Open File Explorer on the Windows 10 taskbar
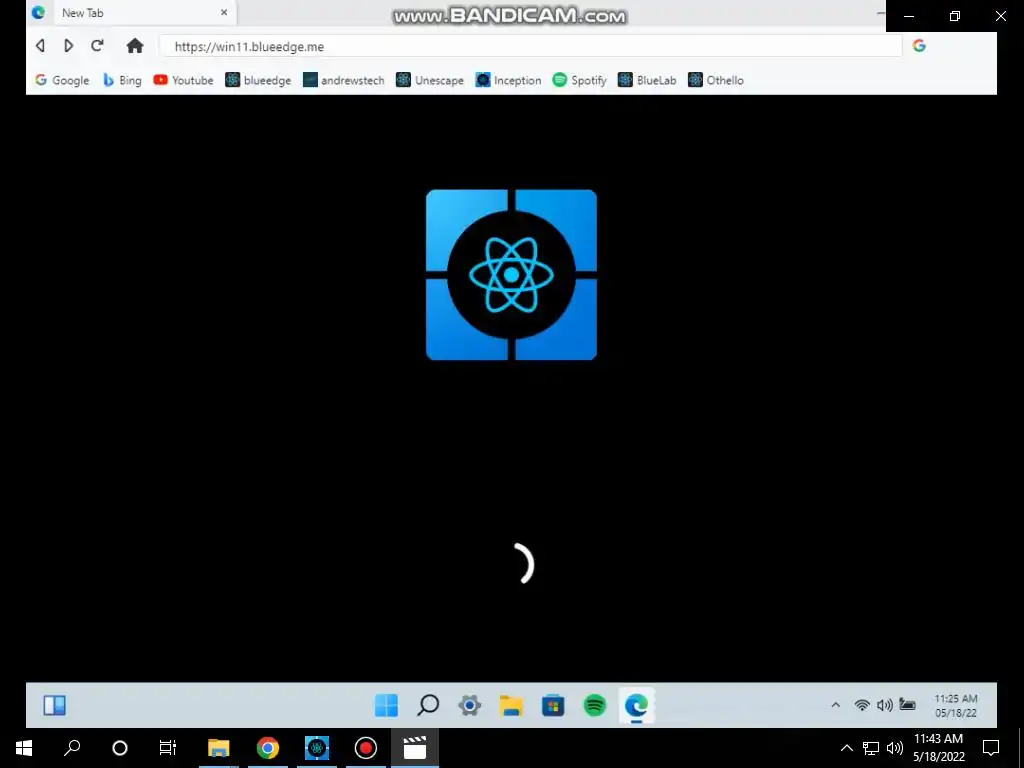 click(219, 748)
